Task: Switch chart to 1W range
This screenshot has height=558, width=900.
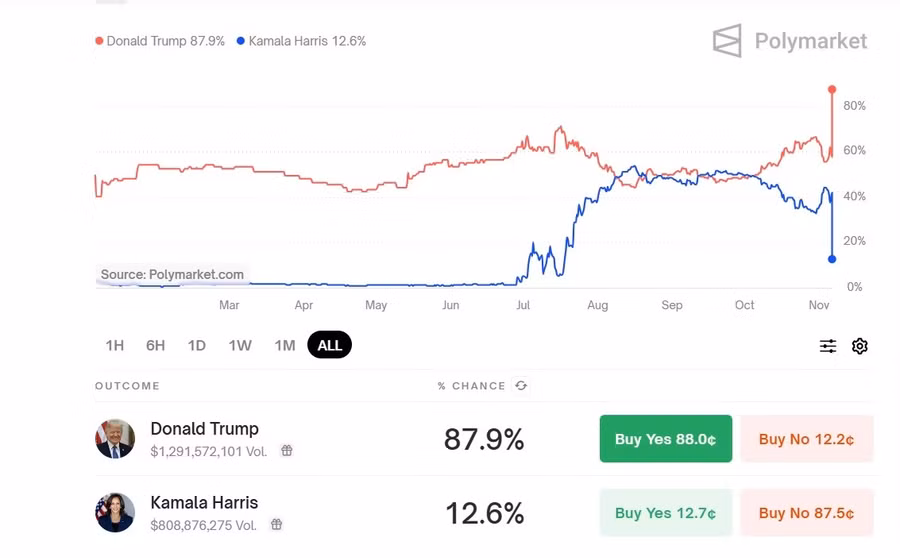Action: [x=240, y=346]
